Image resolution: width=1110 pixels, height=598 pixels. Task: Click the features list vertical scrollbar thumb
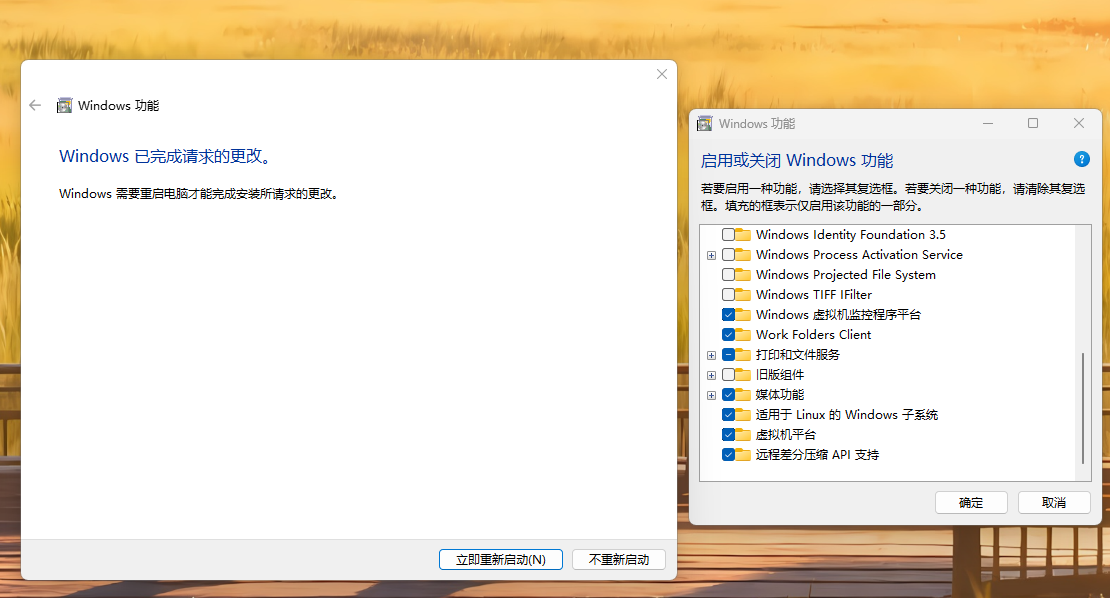1083,408
